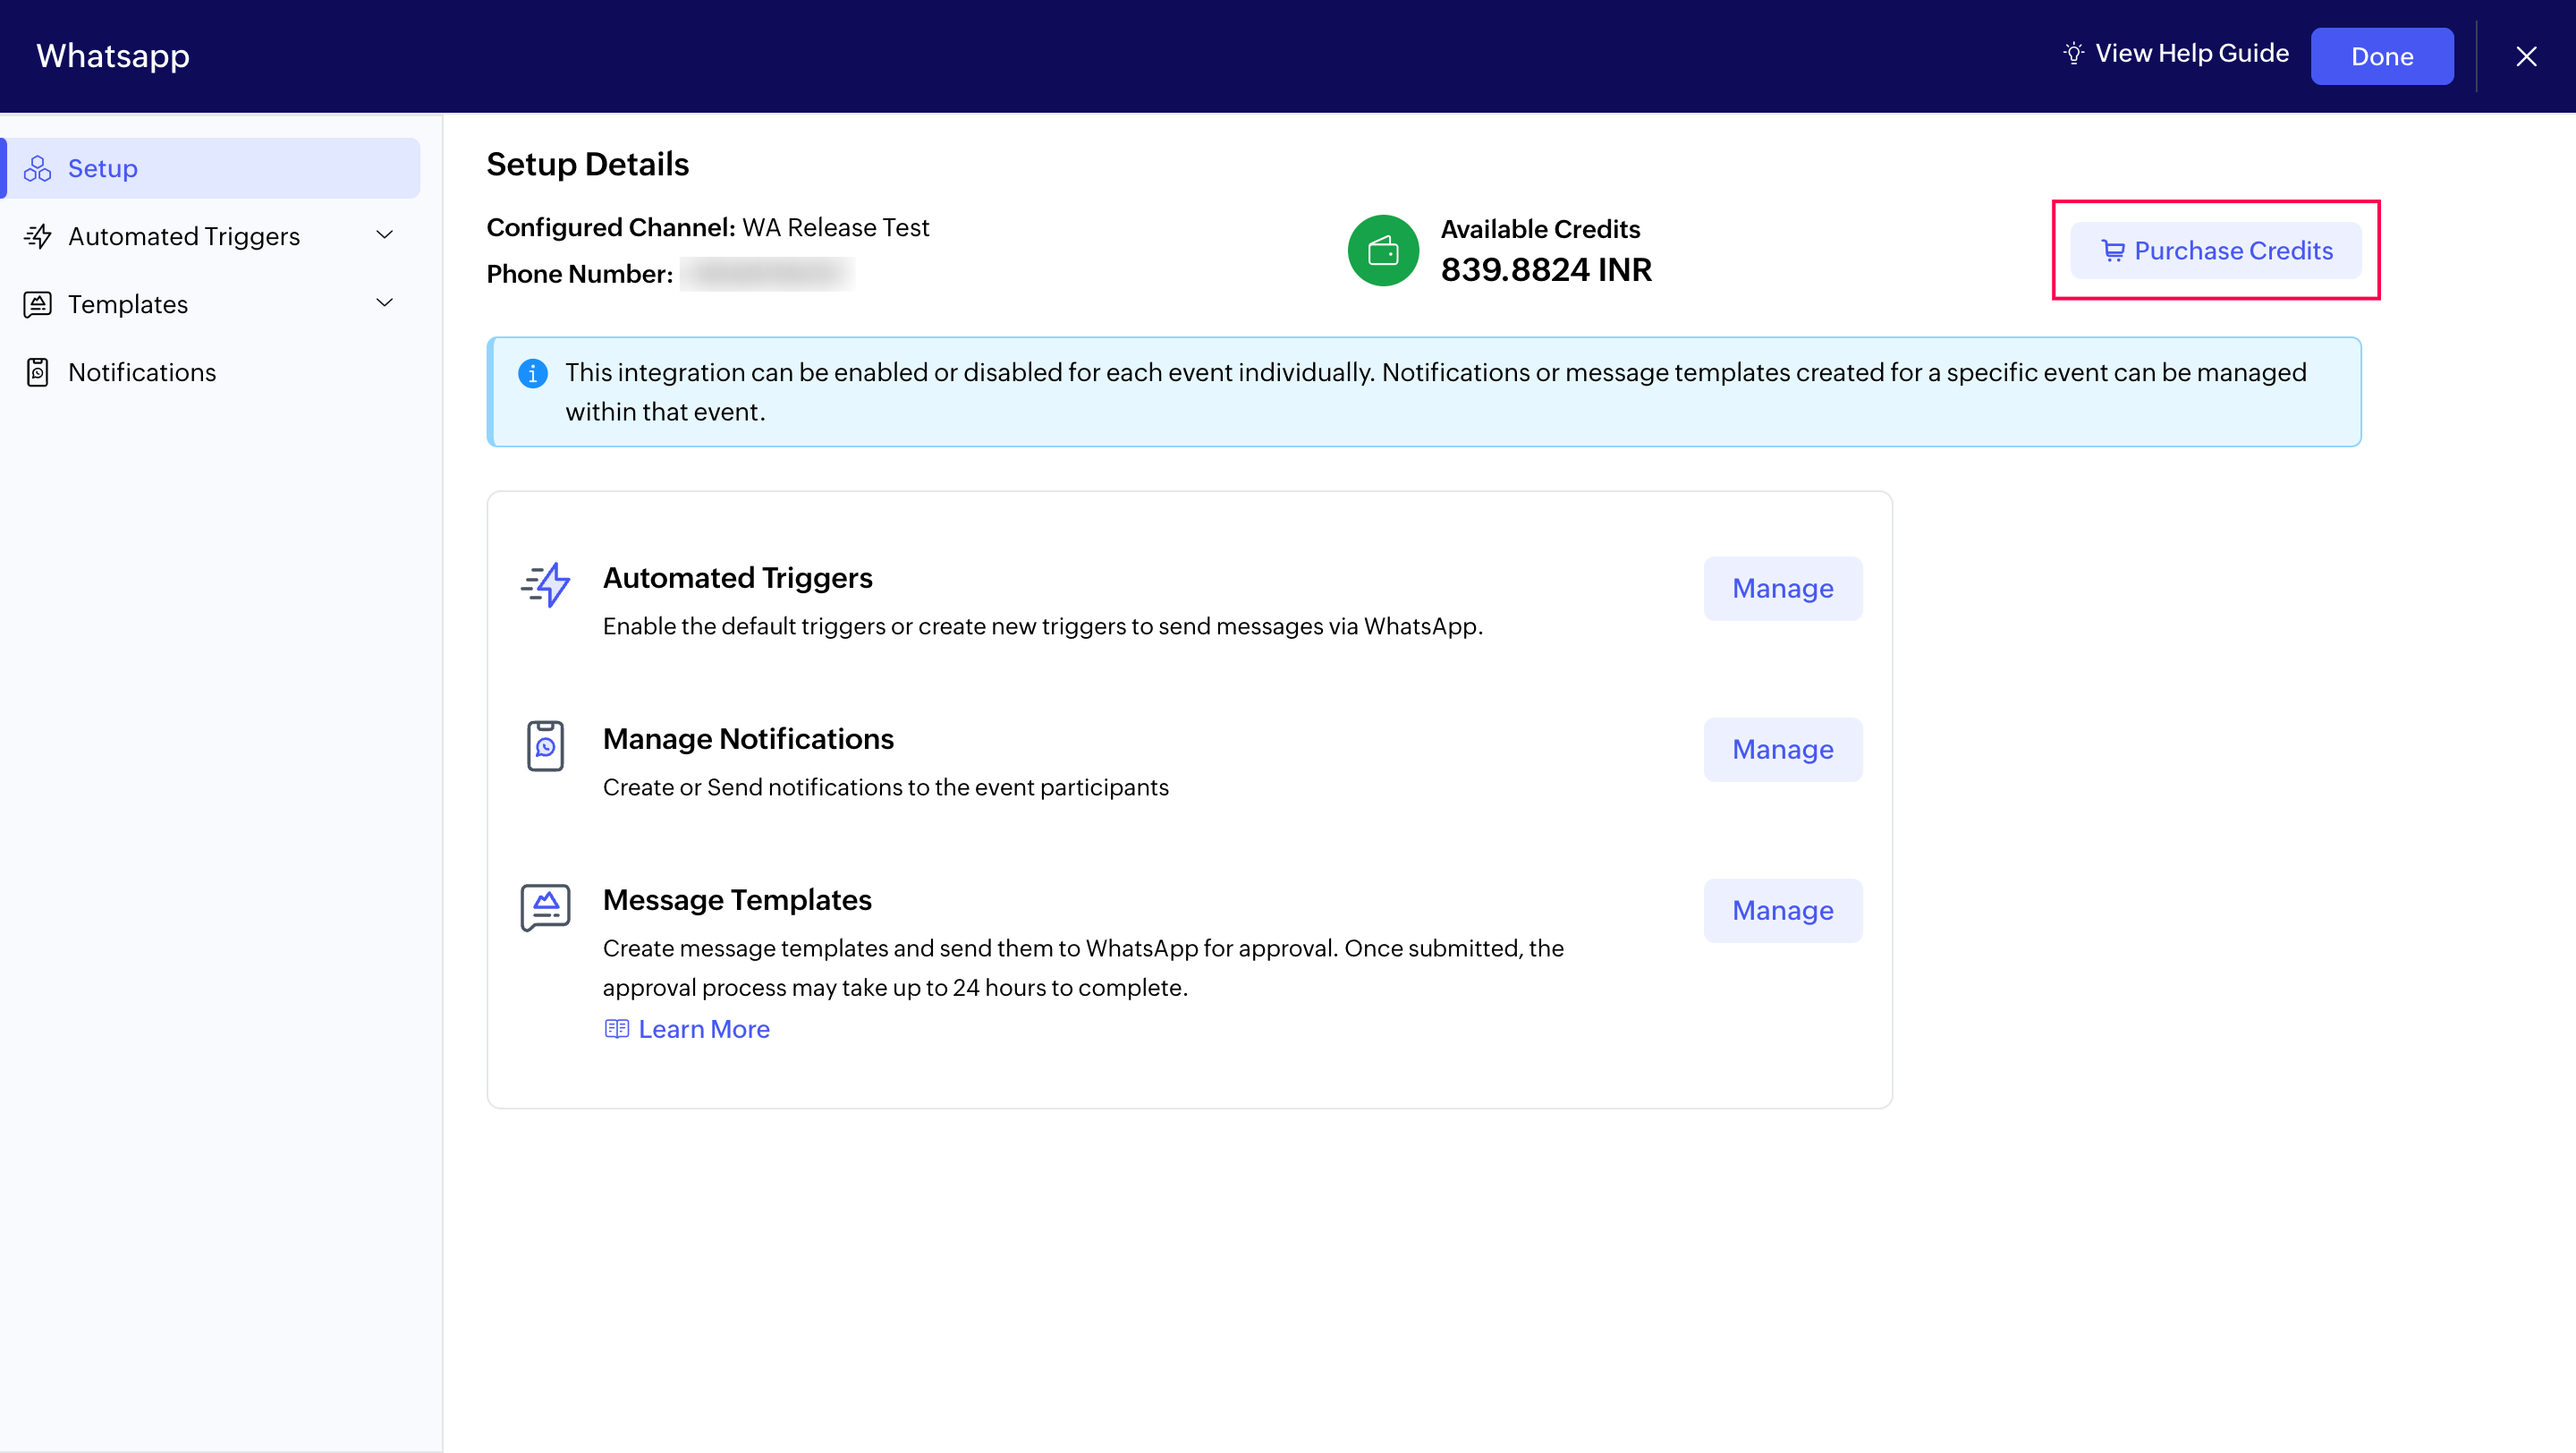Viewport: 2576px width, 1453px height.
Task: Click the Manage Notifications phone icon
Action: 545,746
